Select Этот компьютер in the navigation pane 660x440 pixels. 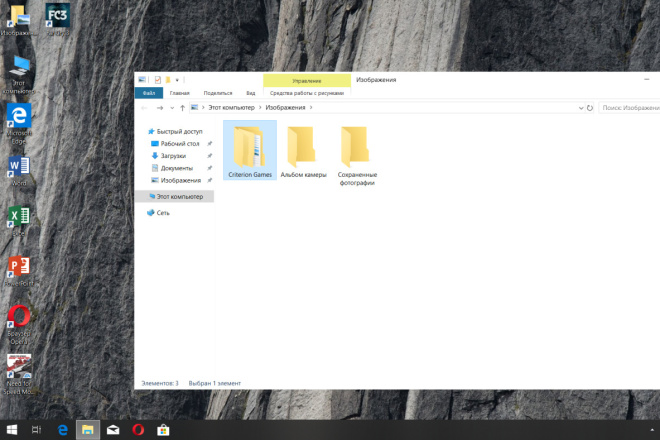tap(174, 196)
